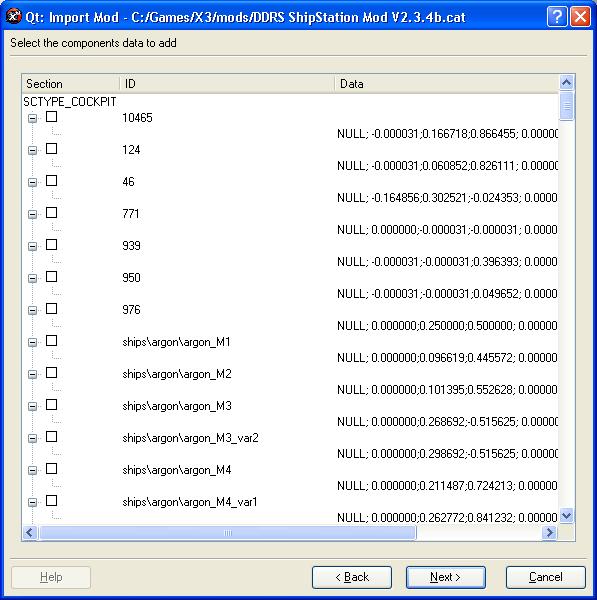Collapse the 771 tree node
The image size is (597, 600).
tap(33, 214)
